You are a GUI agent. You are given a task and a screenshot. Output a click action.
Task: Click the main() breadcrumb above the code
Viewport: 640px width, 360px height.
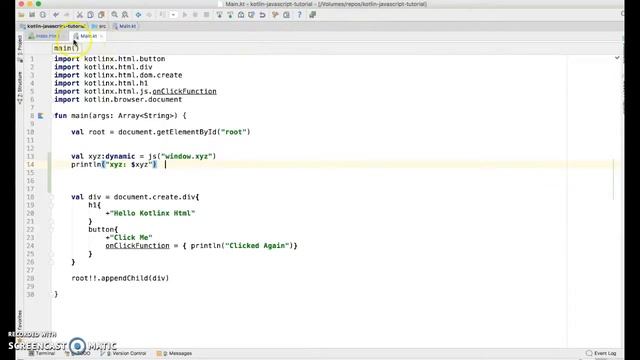[66, 48]
